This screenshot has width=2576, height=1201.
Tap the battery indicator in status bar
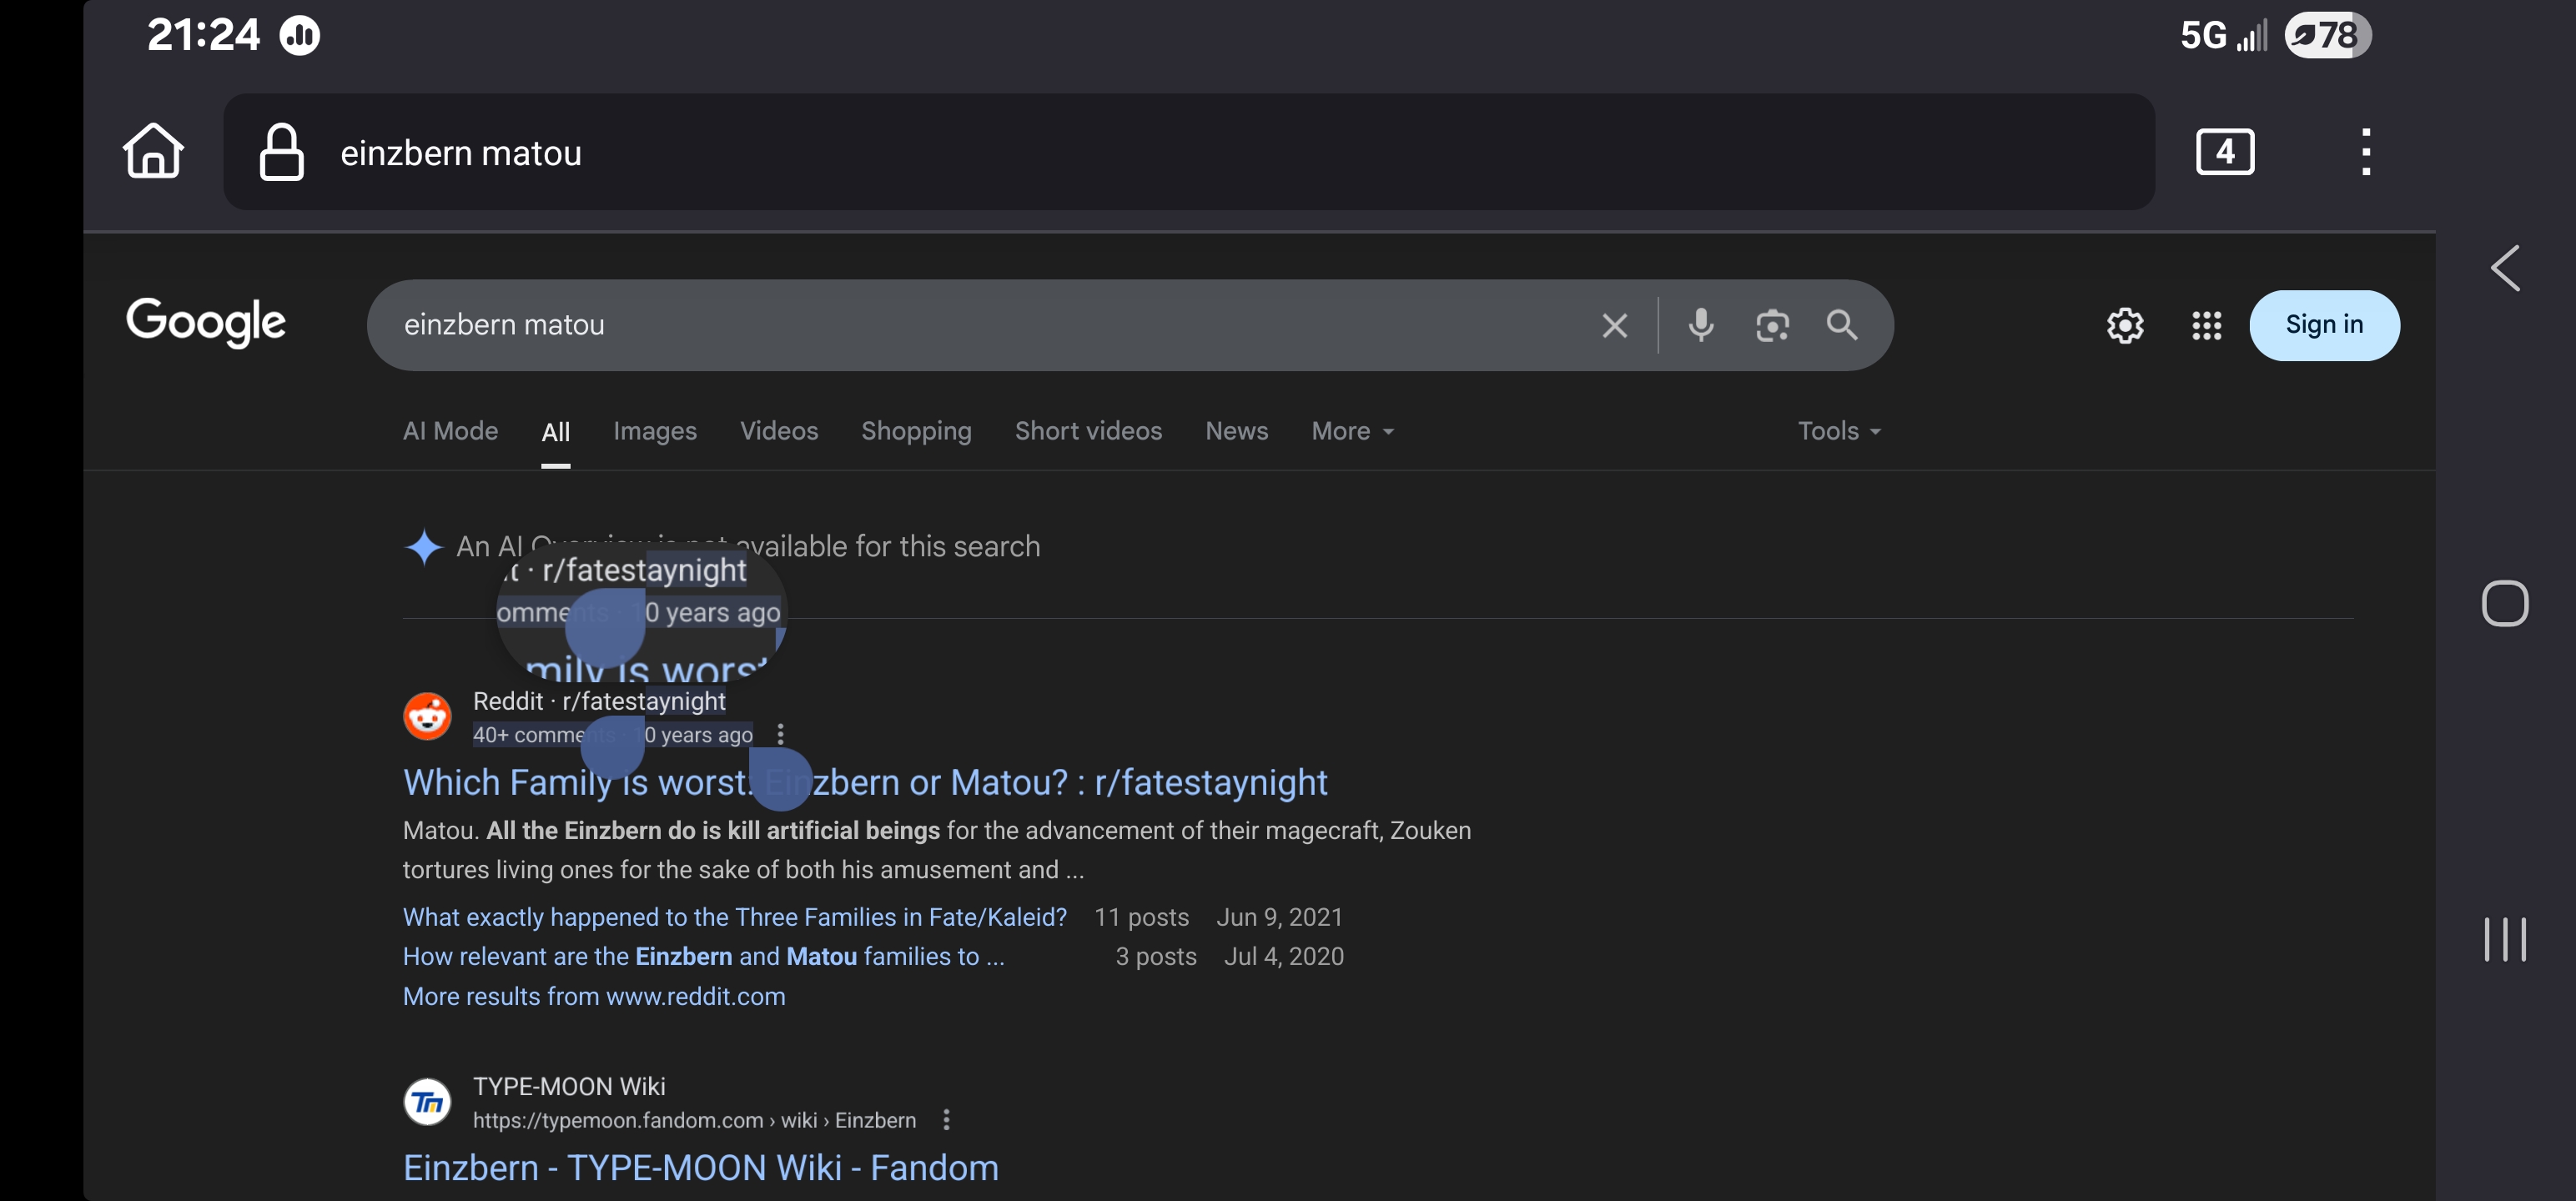pyautogui.click(x=2327, y=35)
